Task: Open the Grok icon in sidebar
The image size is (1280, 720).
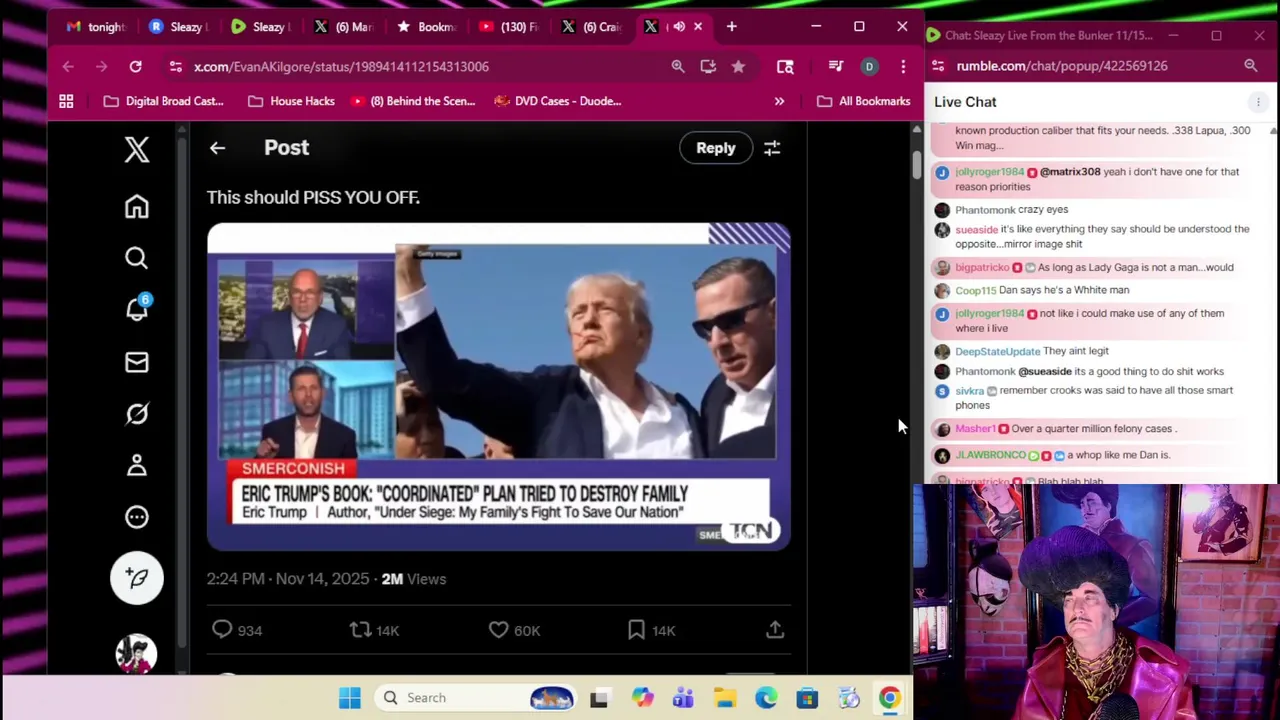Action: [137, 414]
